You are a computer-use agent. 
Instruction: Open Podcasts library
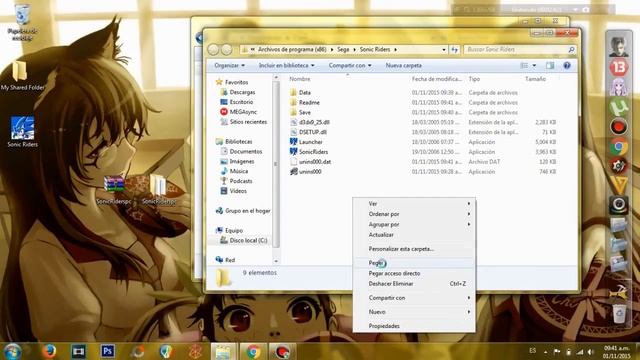pos(241,181)
